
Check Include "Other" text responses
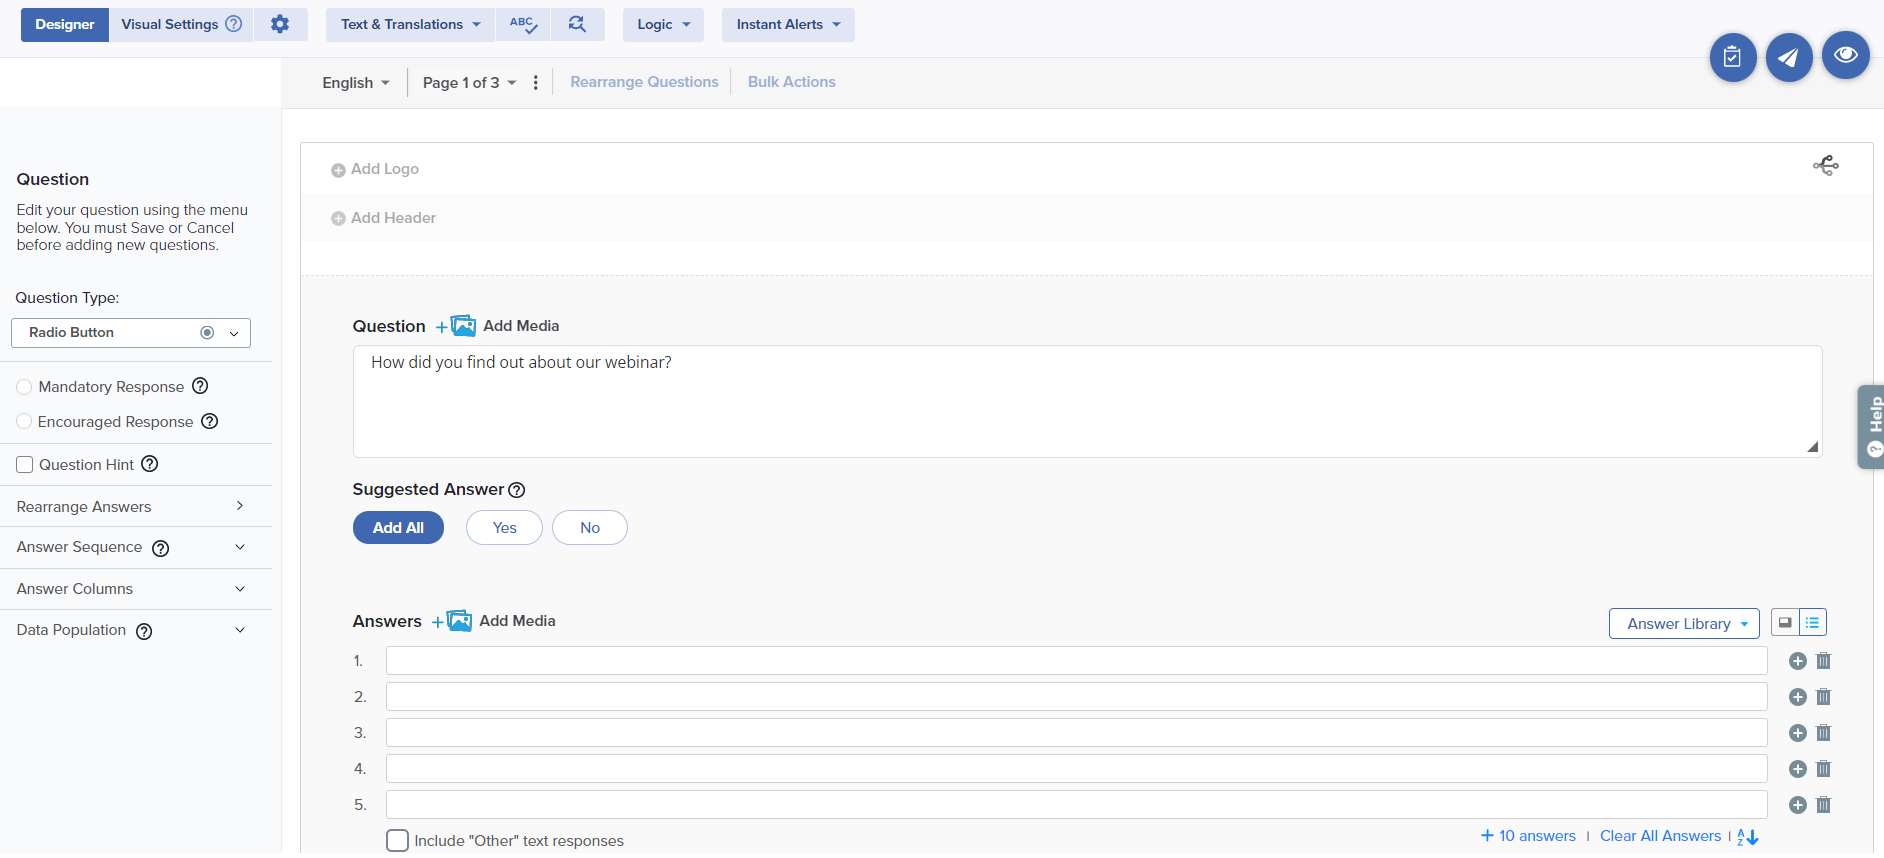pos(397,840)
